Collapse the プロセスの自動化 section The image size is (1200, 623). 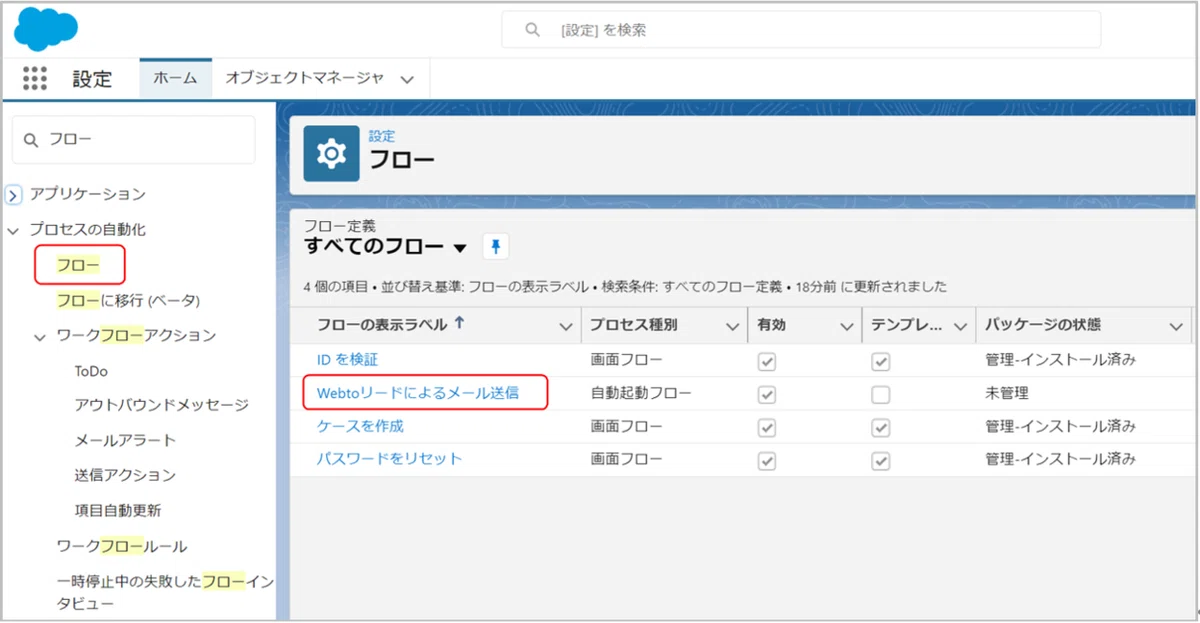tap(13, 230)
